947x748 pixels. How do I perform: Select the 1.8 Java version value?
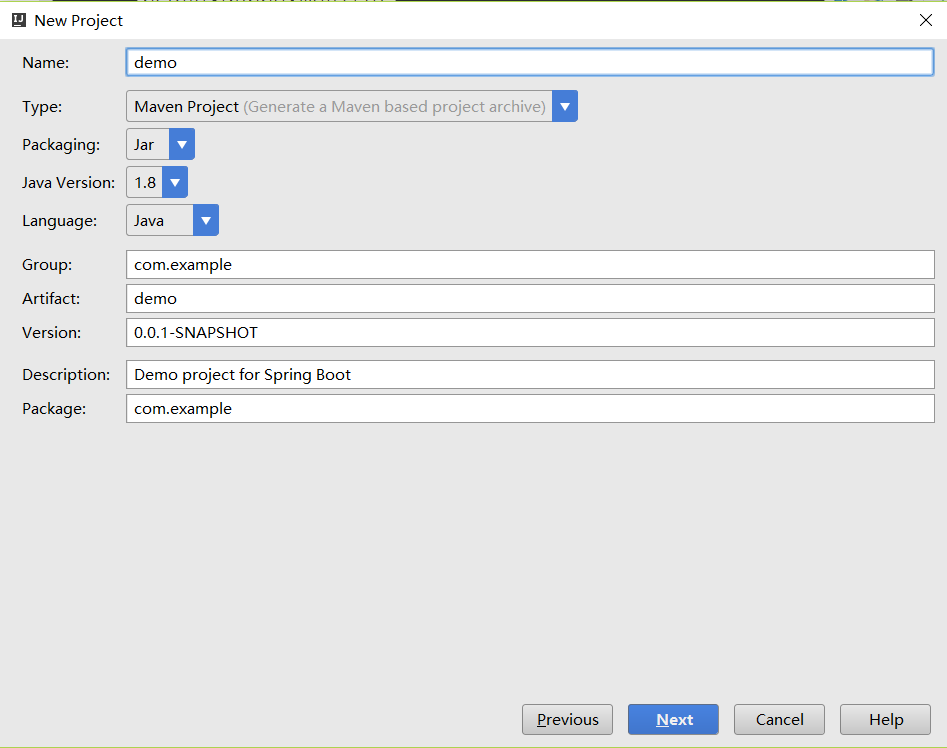click(x=144, y=182)
